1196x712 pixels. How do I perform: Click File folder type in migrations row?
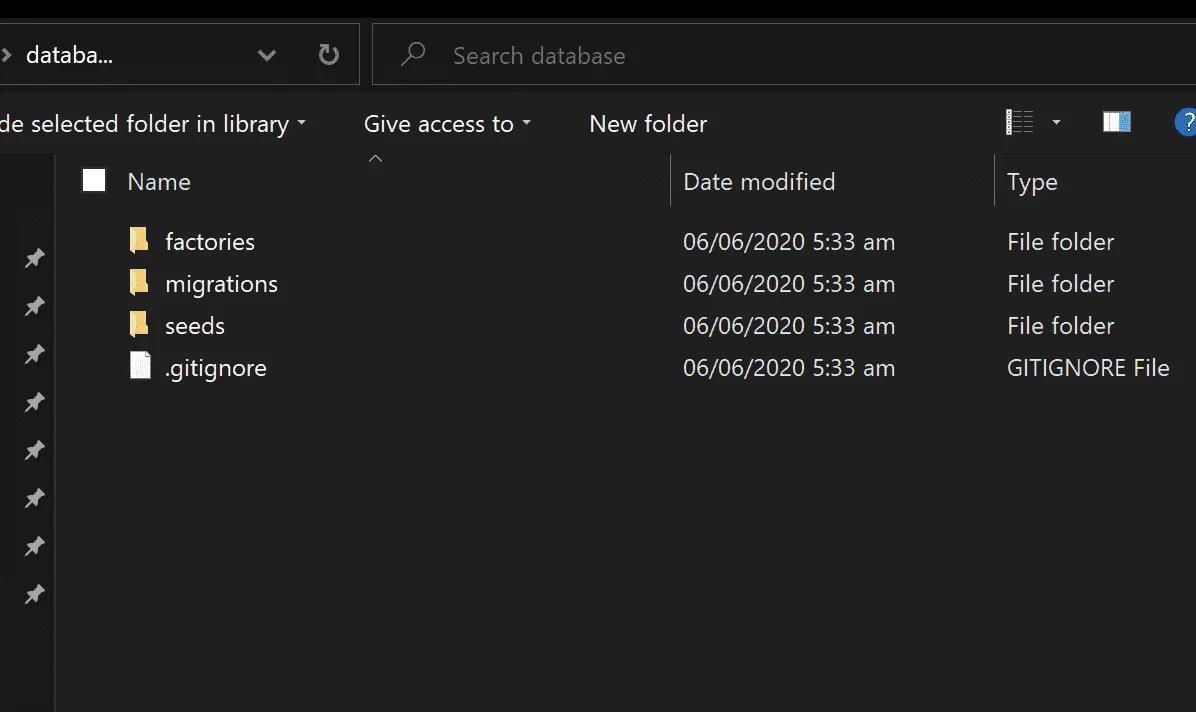point(1060,284)
